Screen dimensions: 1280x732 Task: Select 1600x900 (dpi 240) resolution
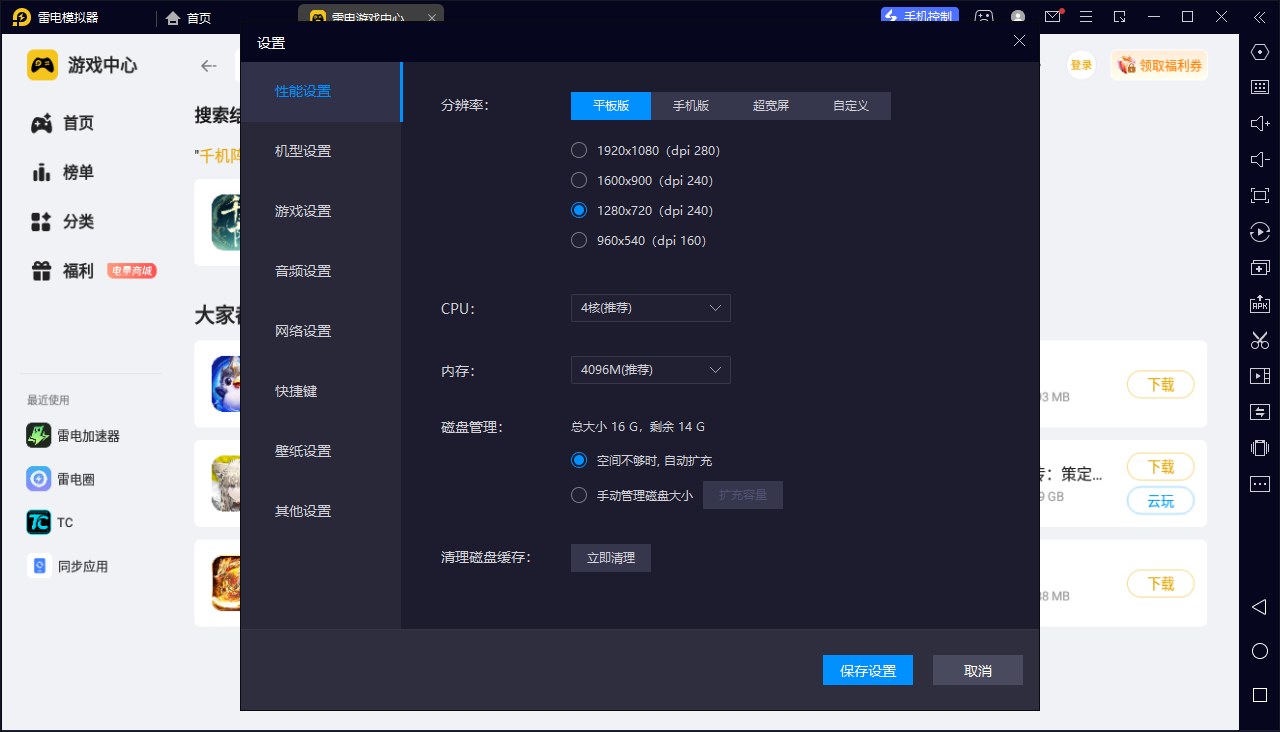(x=578, y=181)
